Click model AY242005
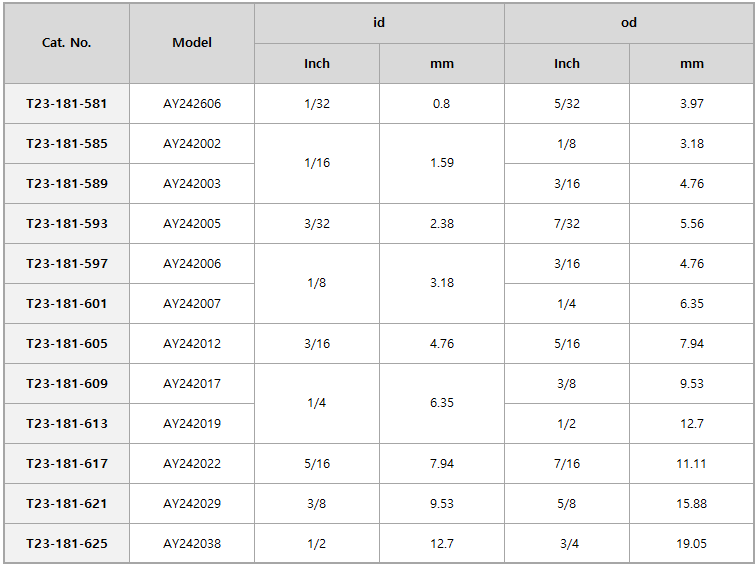This screenshot has height=566, width=756. (x=192, y=224)
